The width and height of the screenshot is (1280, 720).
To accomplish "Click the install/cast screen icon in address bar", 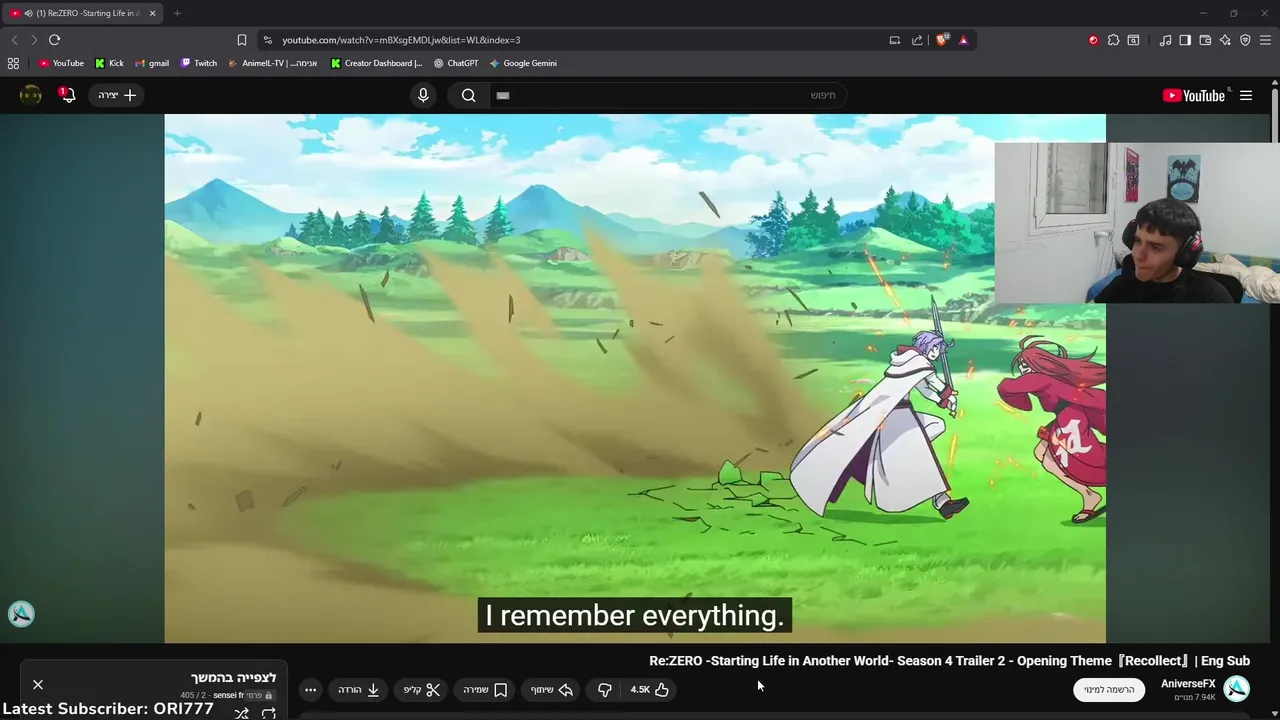I will [x=895, y=40].
